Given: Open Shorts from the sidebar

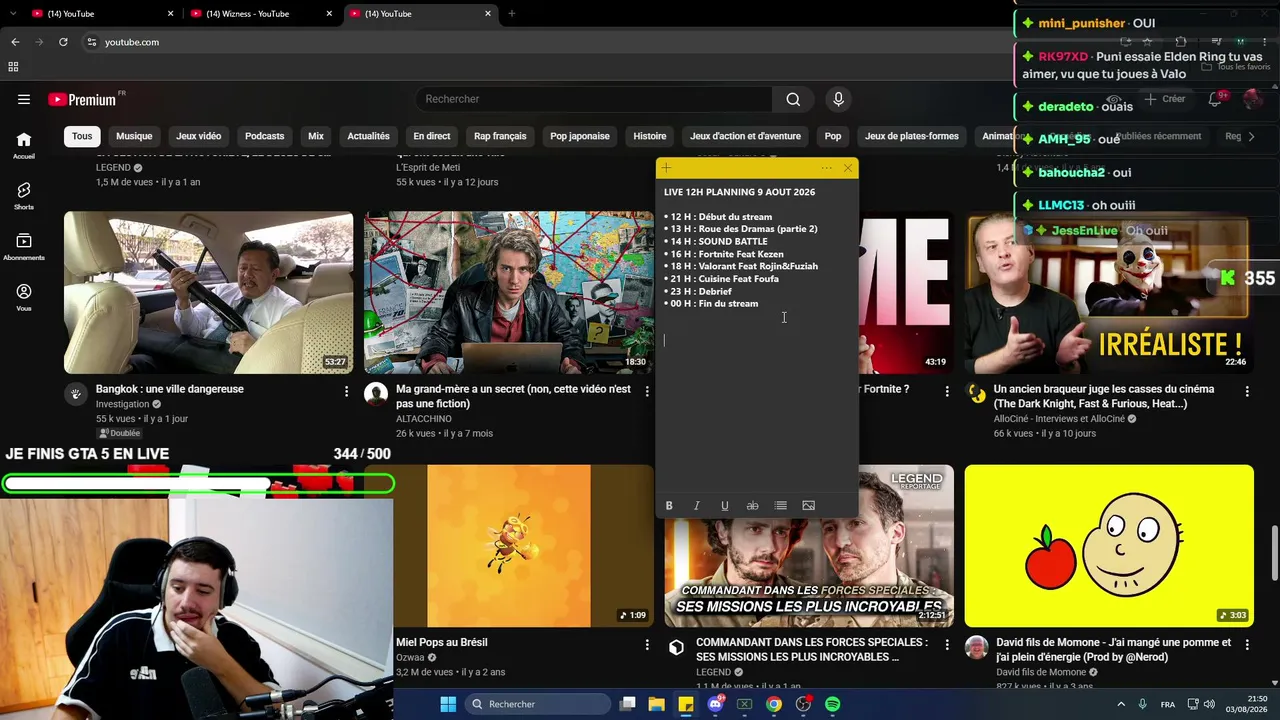Looking at the screenshot, I should 24,196.
